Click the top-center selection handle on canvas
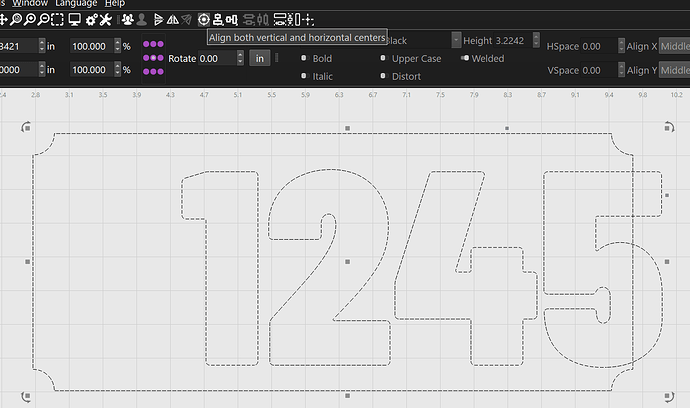The height and width of the screenshot is (408, 690). (347, 128)
